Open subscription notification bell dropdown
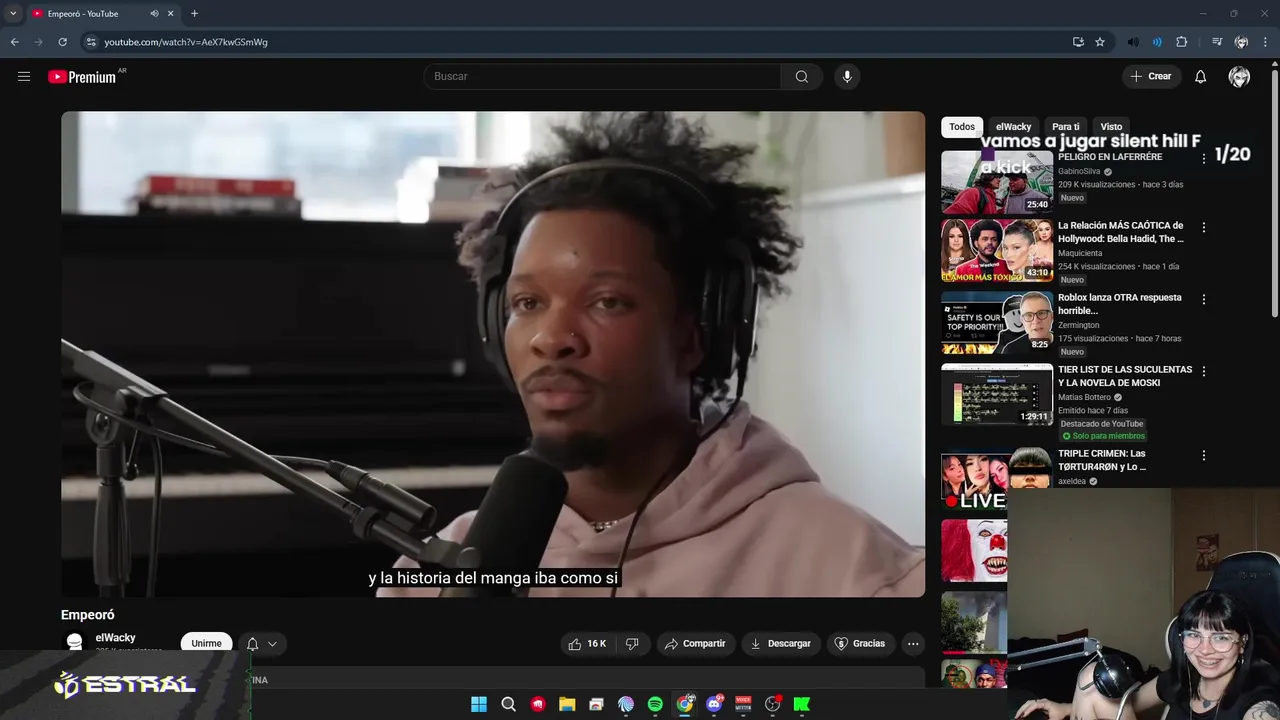Screen dimensions: 1280x720 pos(261,644)
